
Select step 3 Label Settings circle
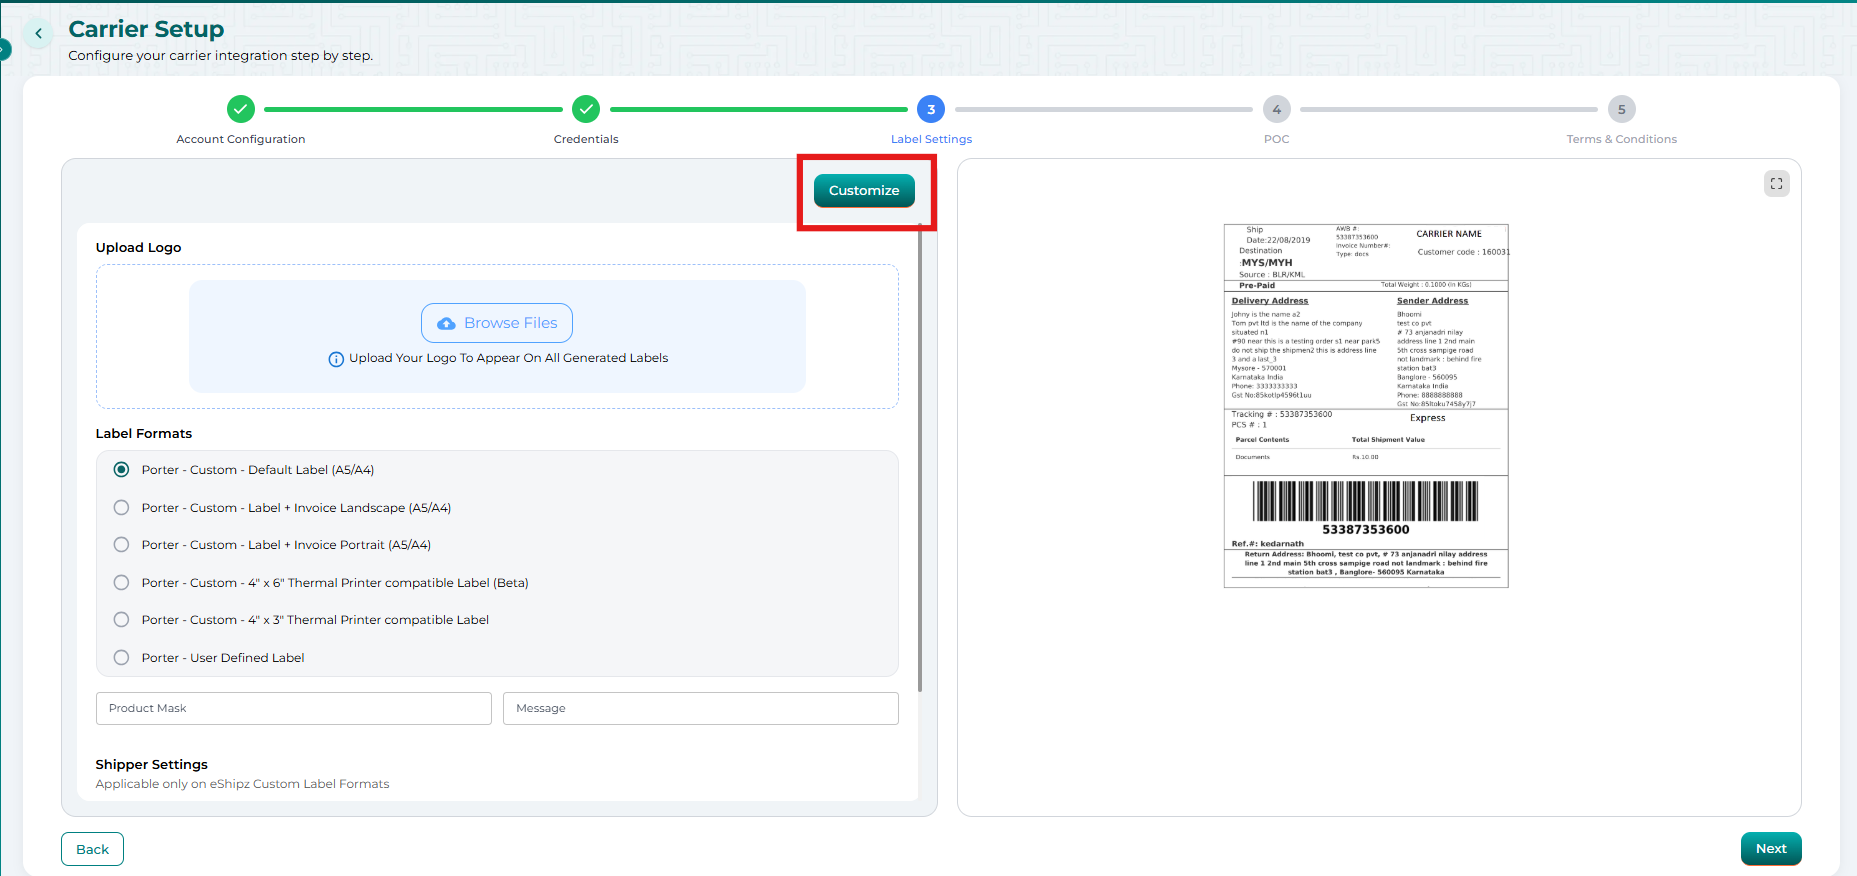click(931, 109)
